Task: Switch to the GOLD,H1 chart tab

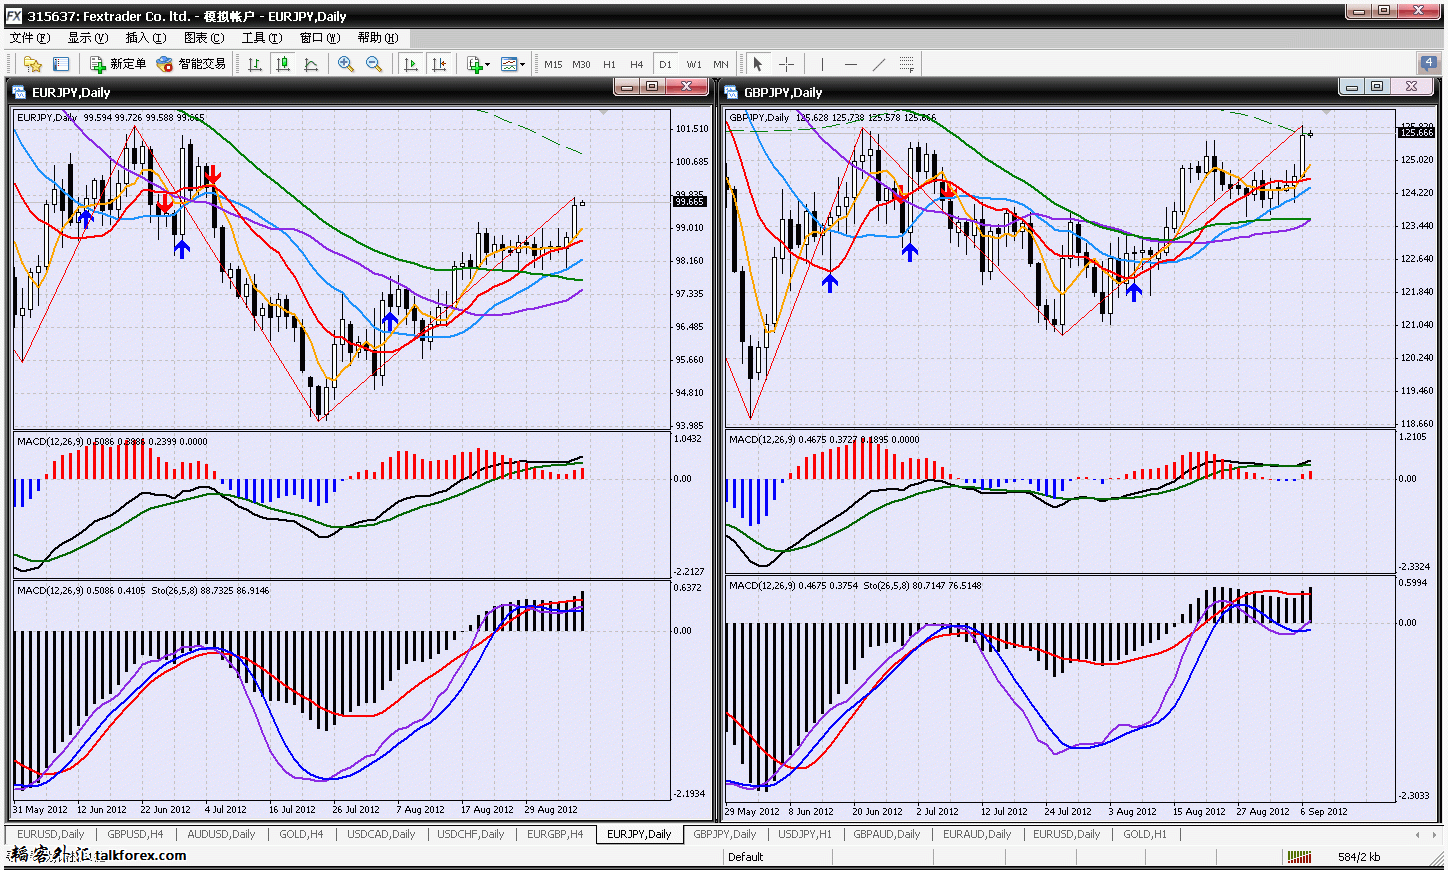Action: pyautogui.click(x=1145, y=834)
